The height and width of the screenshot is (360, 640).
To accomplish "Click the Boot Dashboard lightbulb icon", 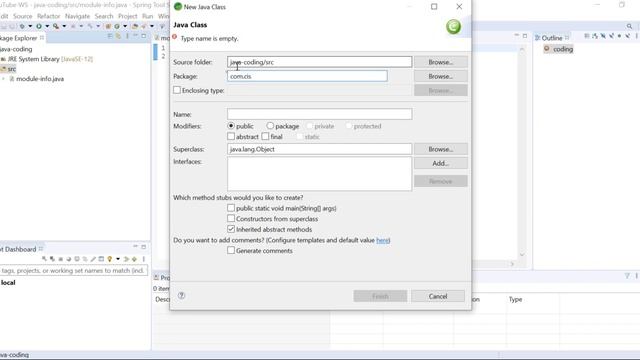I will point(109,259).
